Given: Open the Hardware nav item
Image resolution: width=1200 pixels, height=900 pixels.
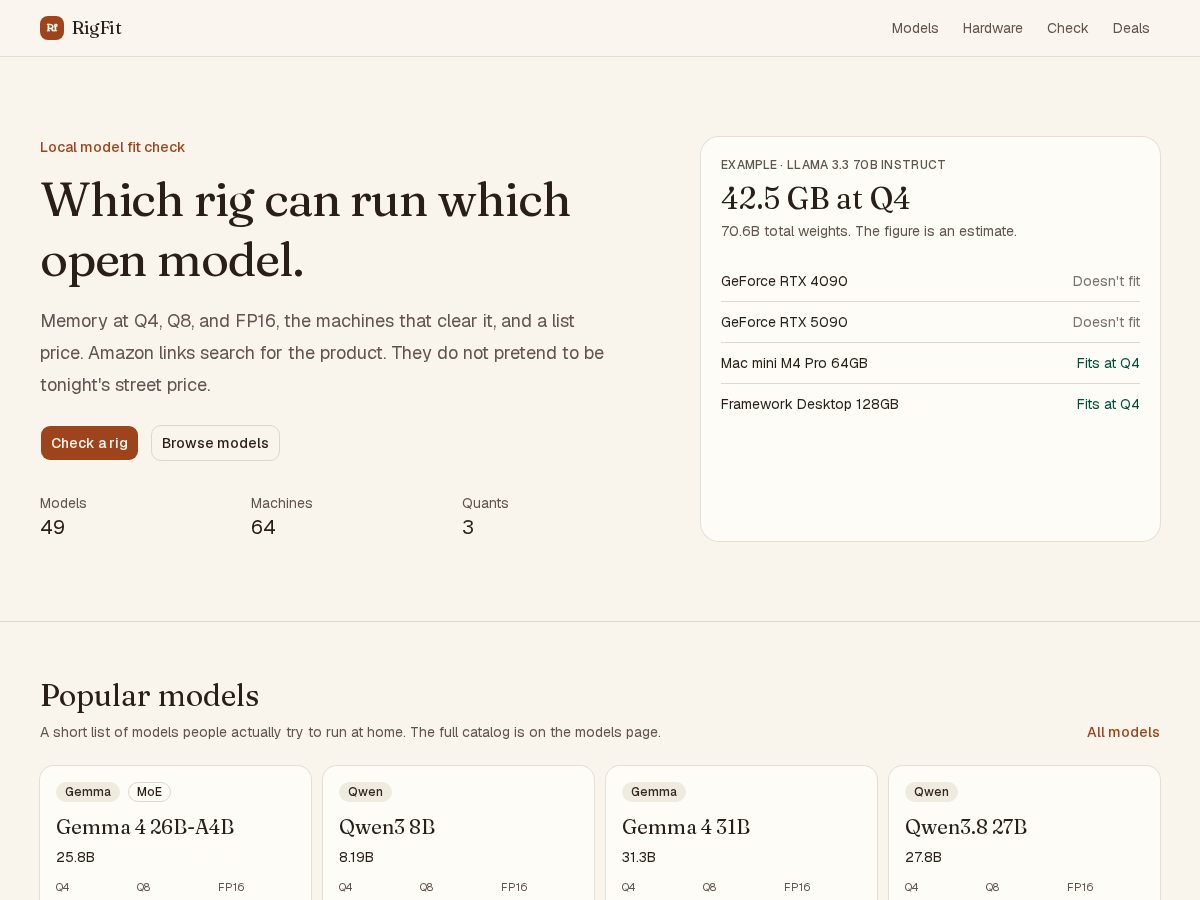Looking at the screenshot, I should point(993,28).
